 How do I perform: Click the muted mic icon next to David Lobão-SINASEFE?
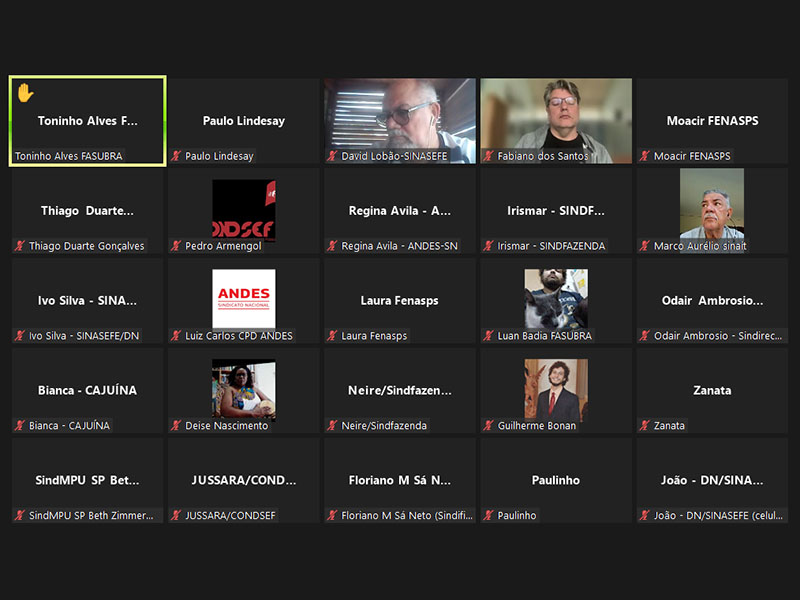(333, 156)
